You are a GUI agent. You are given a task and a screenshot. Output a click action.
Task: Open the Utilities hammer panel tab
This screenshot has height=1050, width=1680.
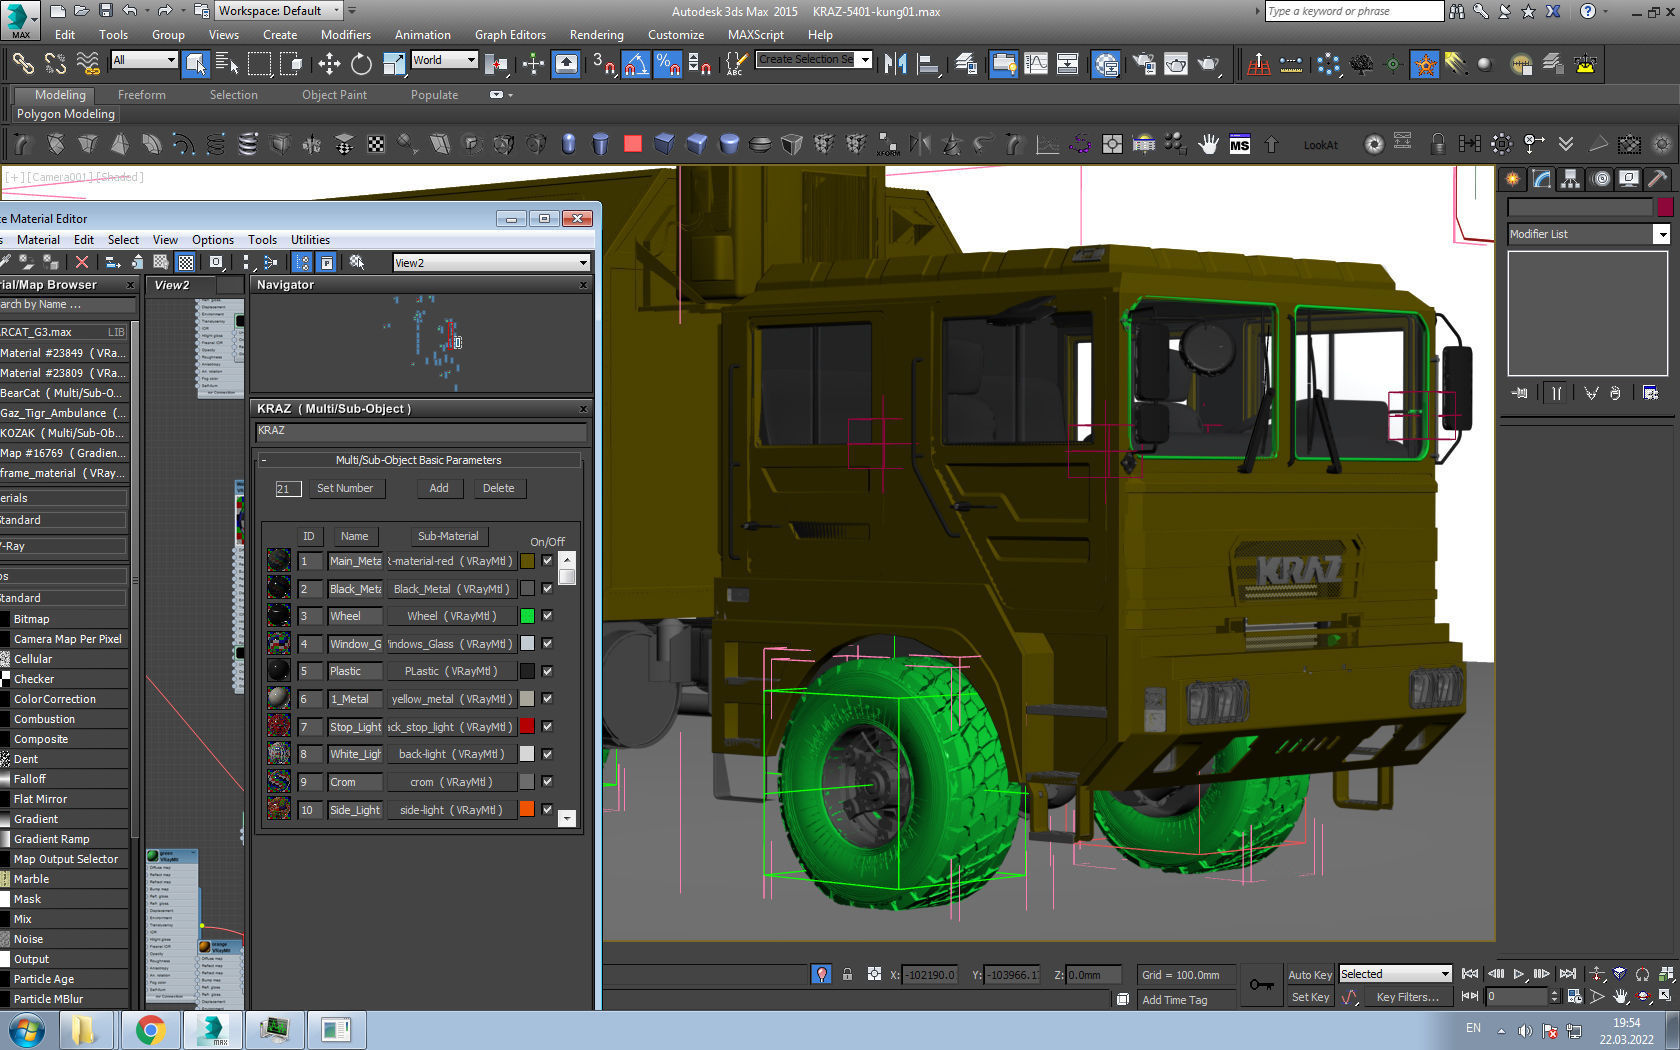(1657, 179)
